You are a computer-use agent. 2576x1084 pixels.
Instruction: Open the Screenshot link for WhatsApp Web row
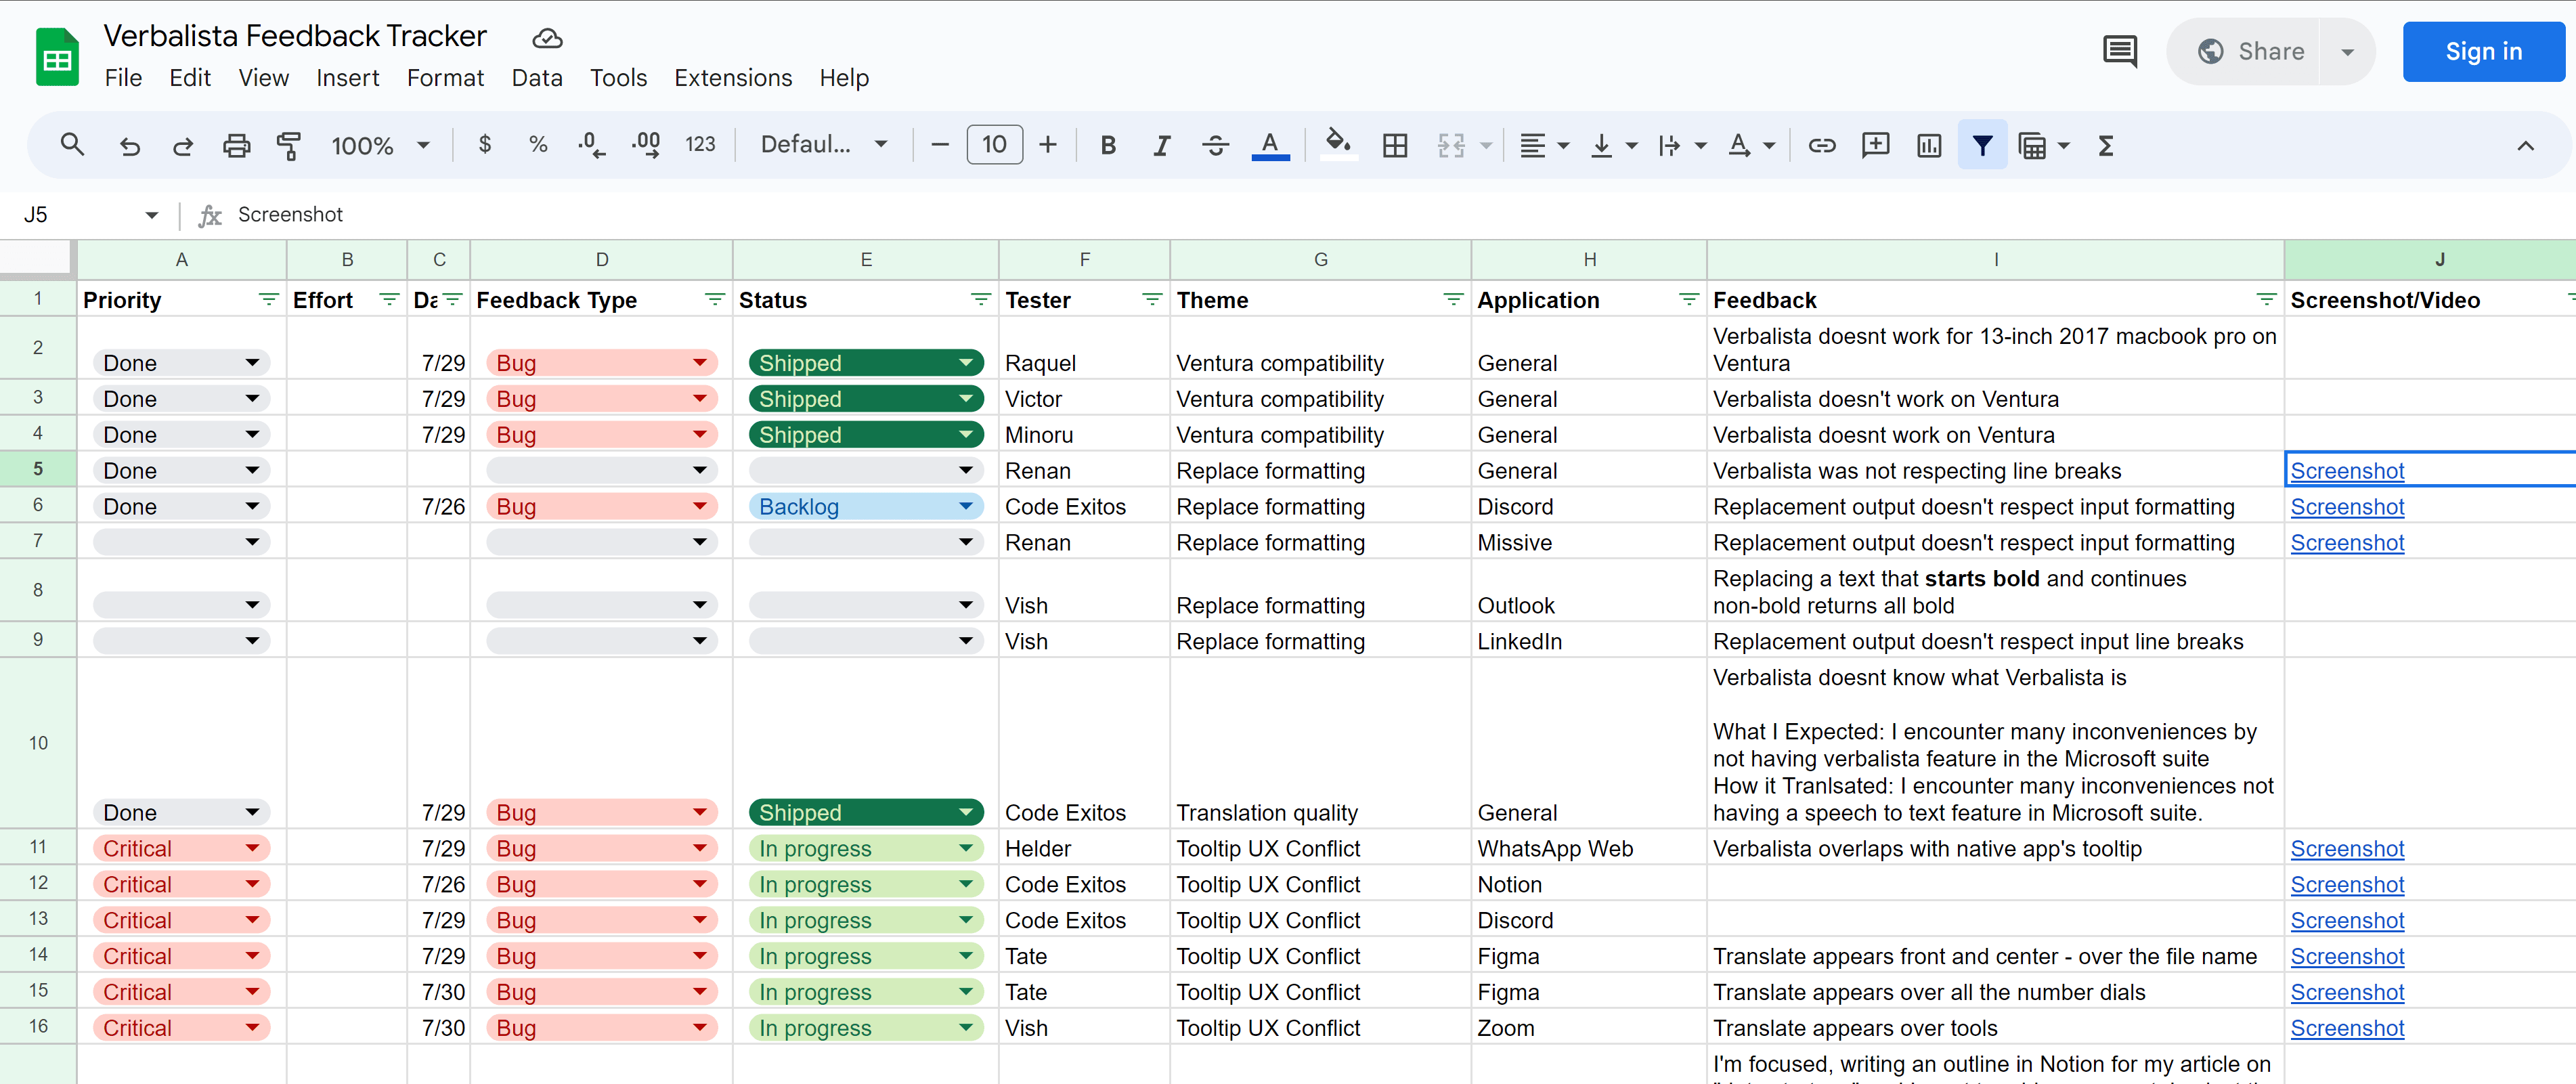coord(2346,849)
